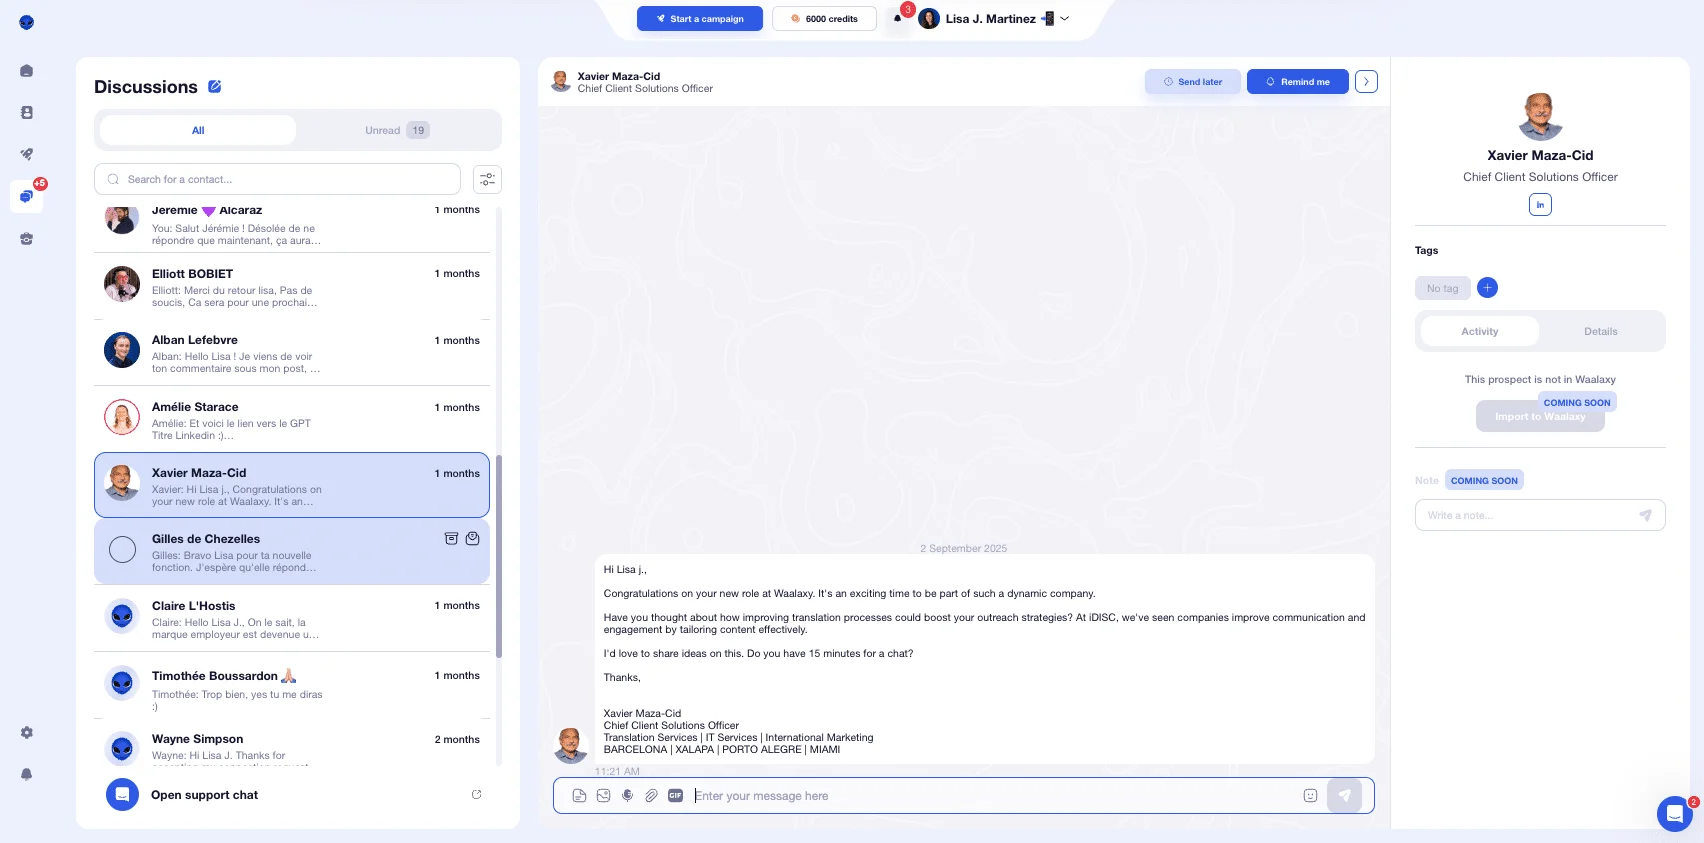1704x843 pixels.
Task: Click the Start a campaign button
Action: tap(700, 19)
